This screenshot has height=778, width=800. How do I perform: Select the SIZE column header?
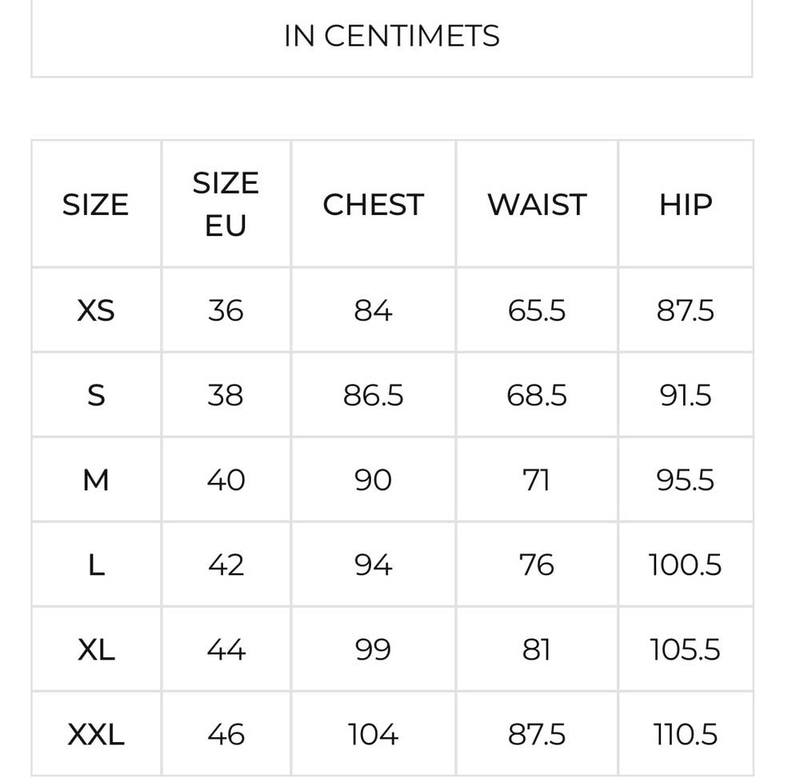pos(95,205)
